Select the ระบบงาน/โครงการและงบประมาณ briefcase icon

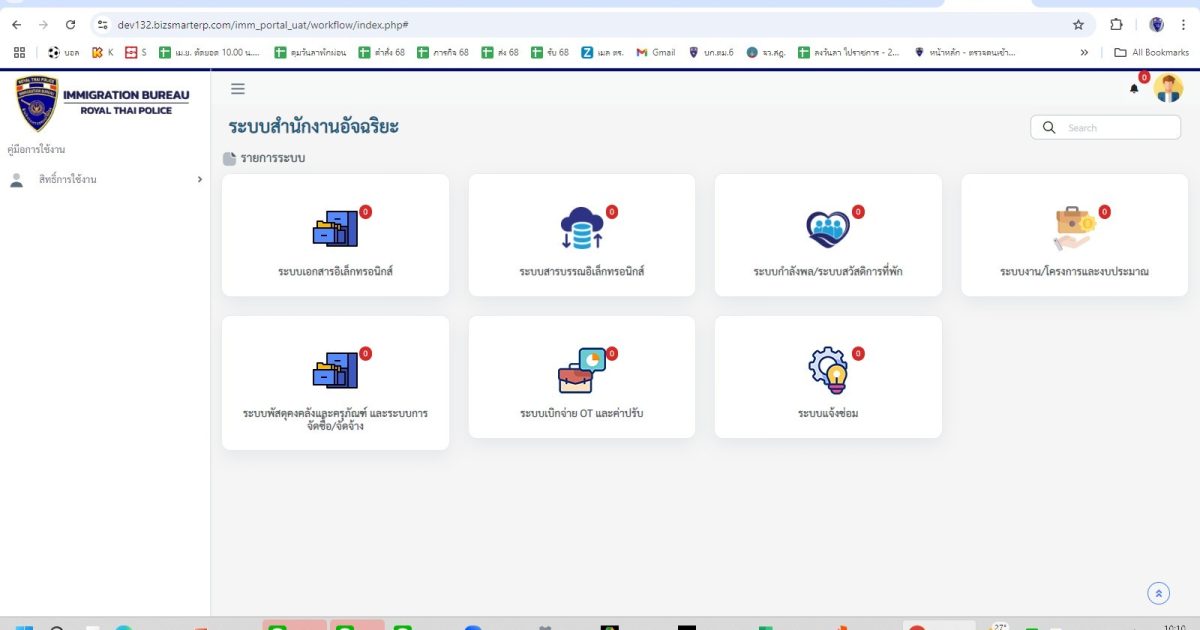click(x=1074, y=230)
